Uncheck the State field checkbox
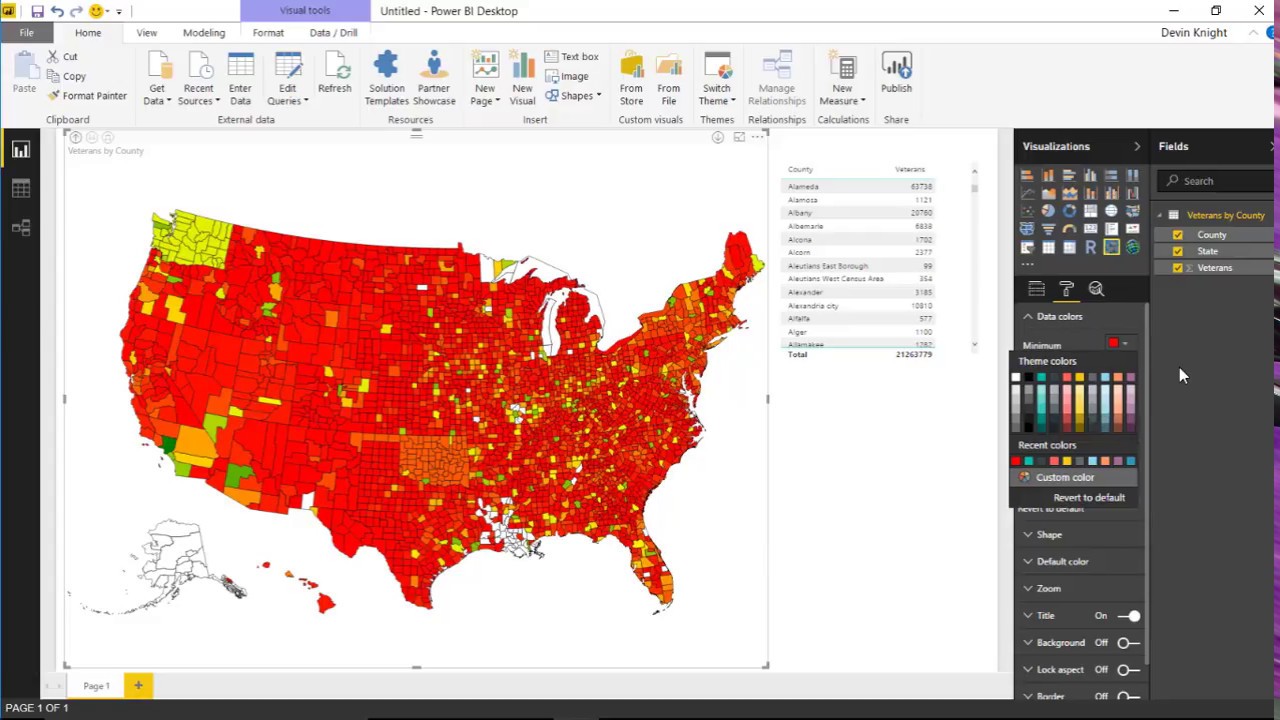The height and width of the screenshot is (720, 1280). click(1177, 251)
